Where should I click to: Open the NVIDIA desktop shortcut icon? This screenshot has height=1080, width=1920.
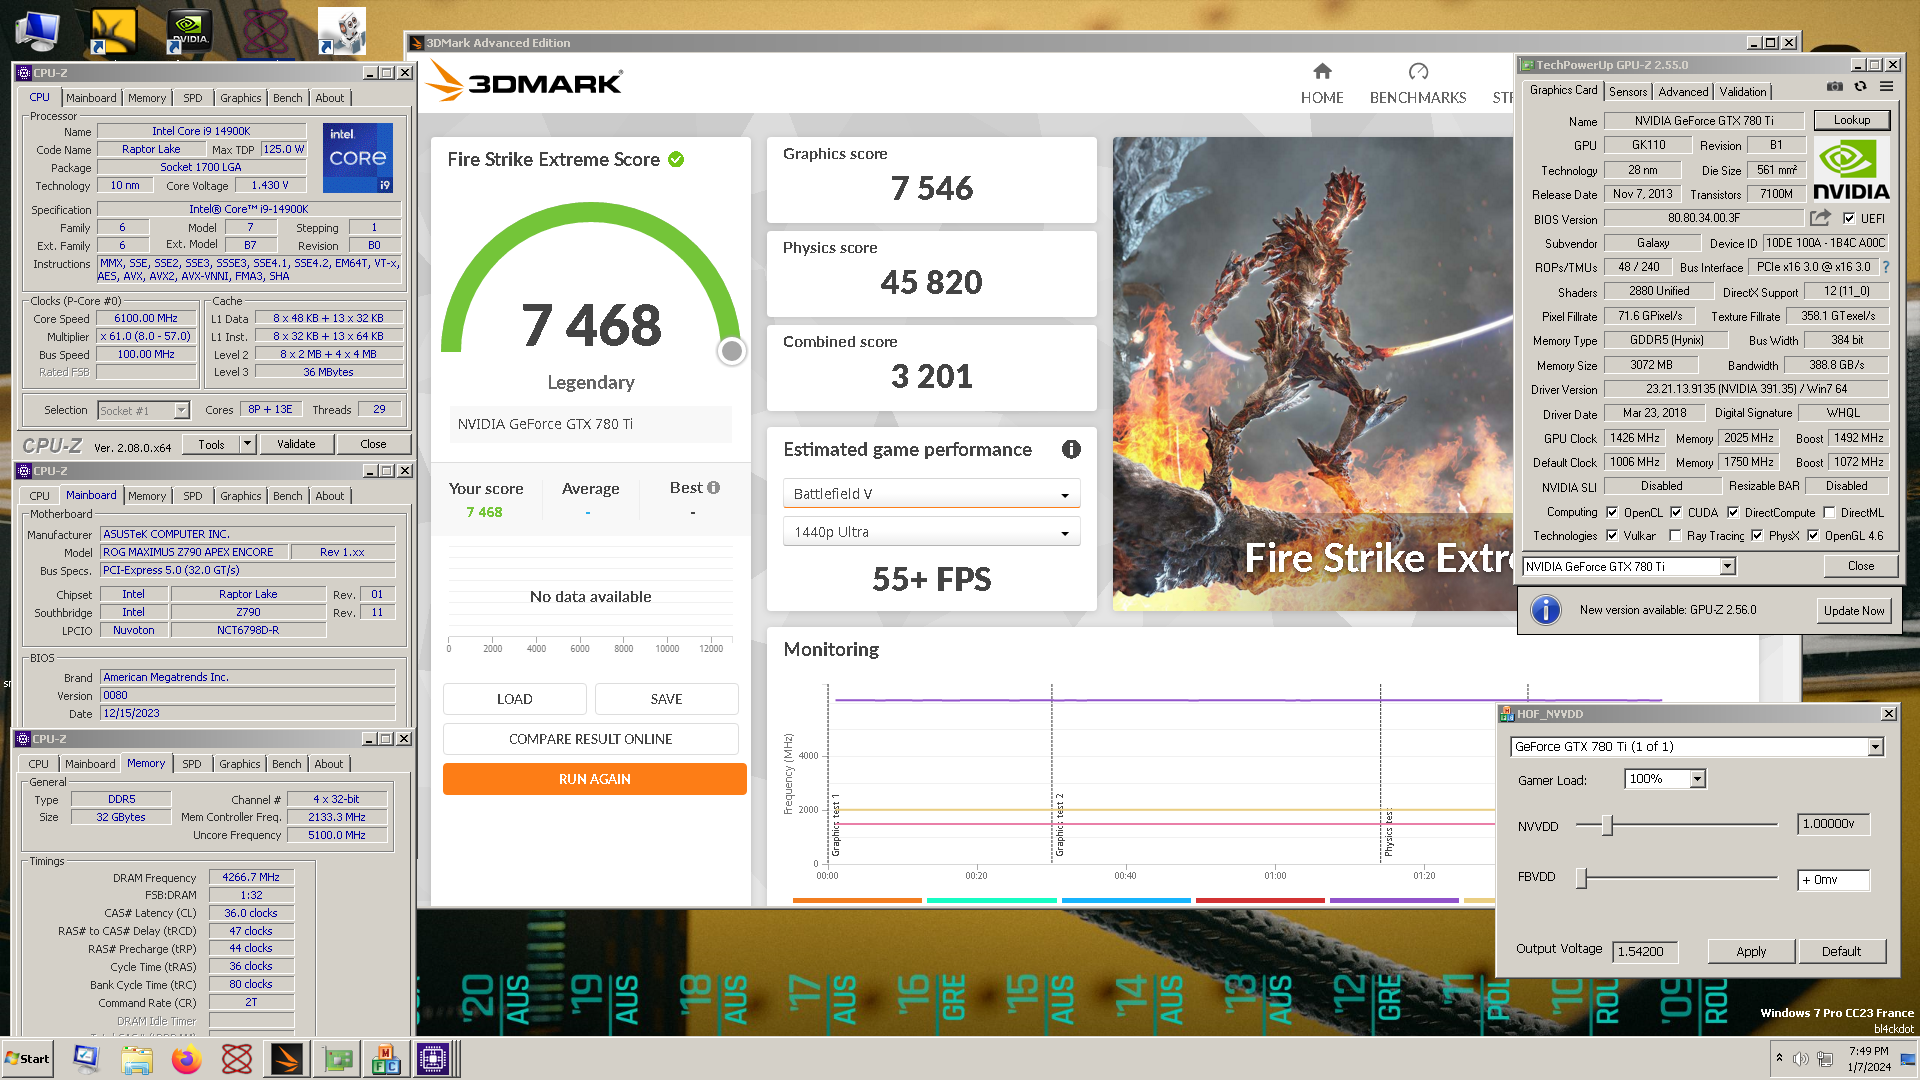[189, 31]
